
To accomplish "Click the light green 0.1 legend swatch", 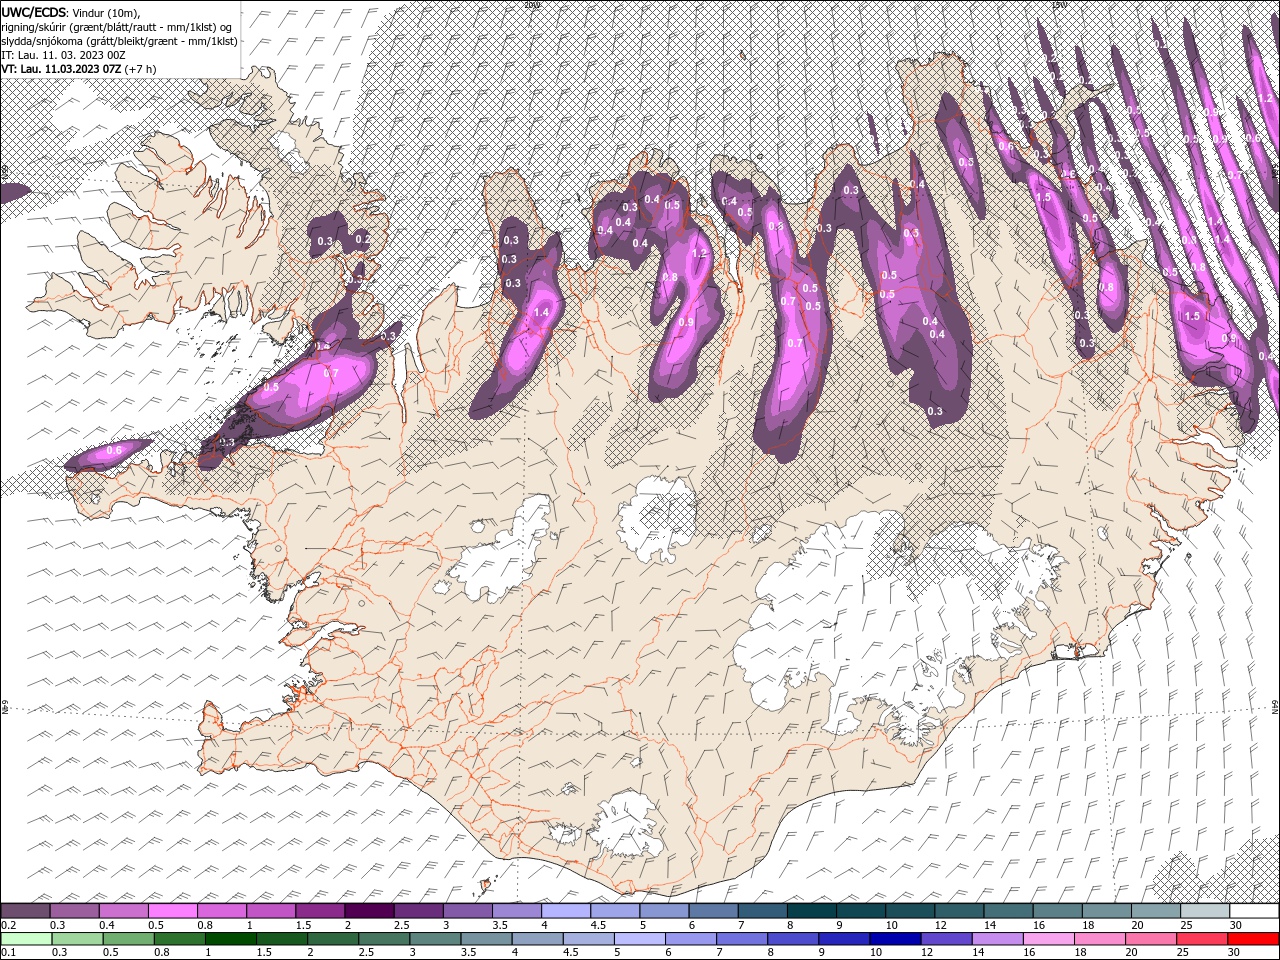I will tap(26, 938).
